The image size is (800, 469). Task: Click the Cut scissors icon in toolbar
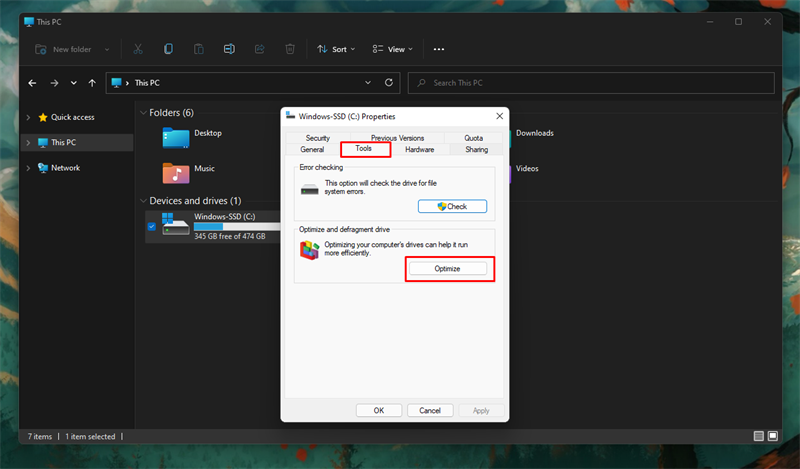point(138,49)
